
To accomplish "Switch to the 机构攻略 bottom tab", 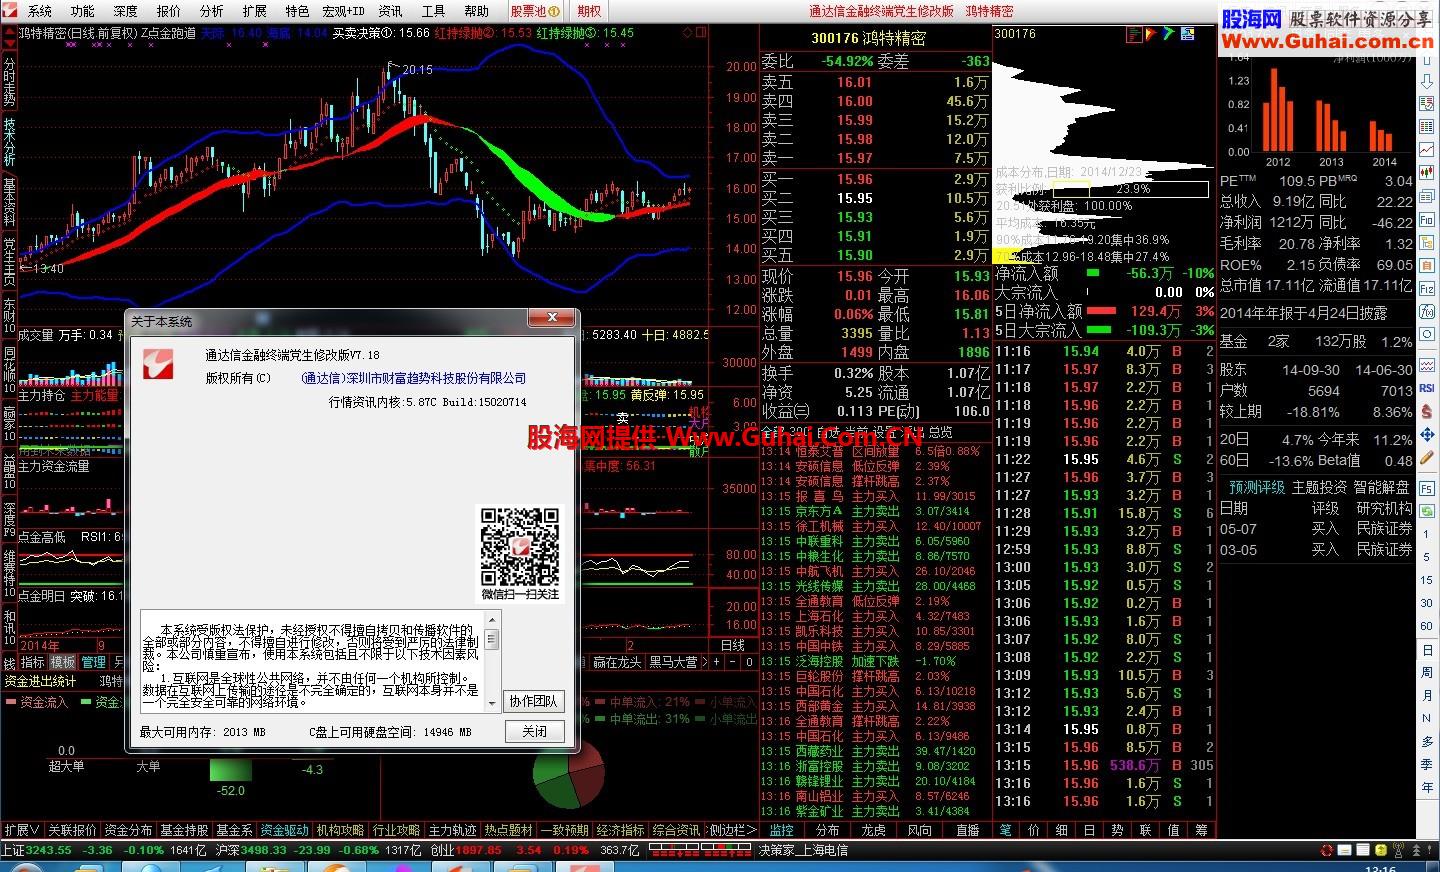I will pyautogui.click(x=340, y=830).
